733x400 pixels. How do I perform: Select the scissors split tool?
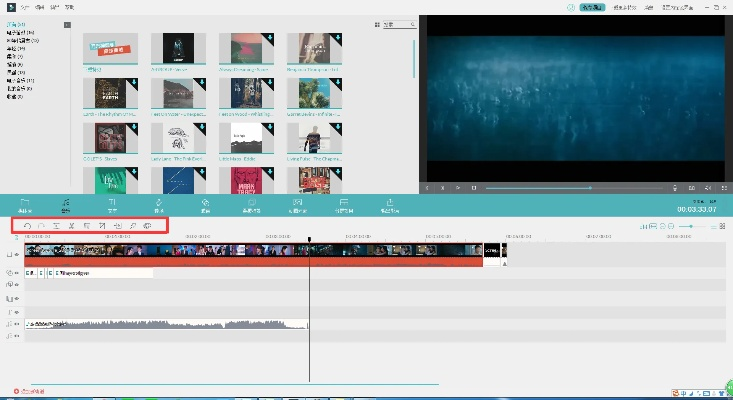[x=72, y=227]
